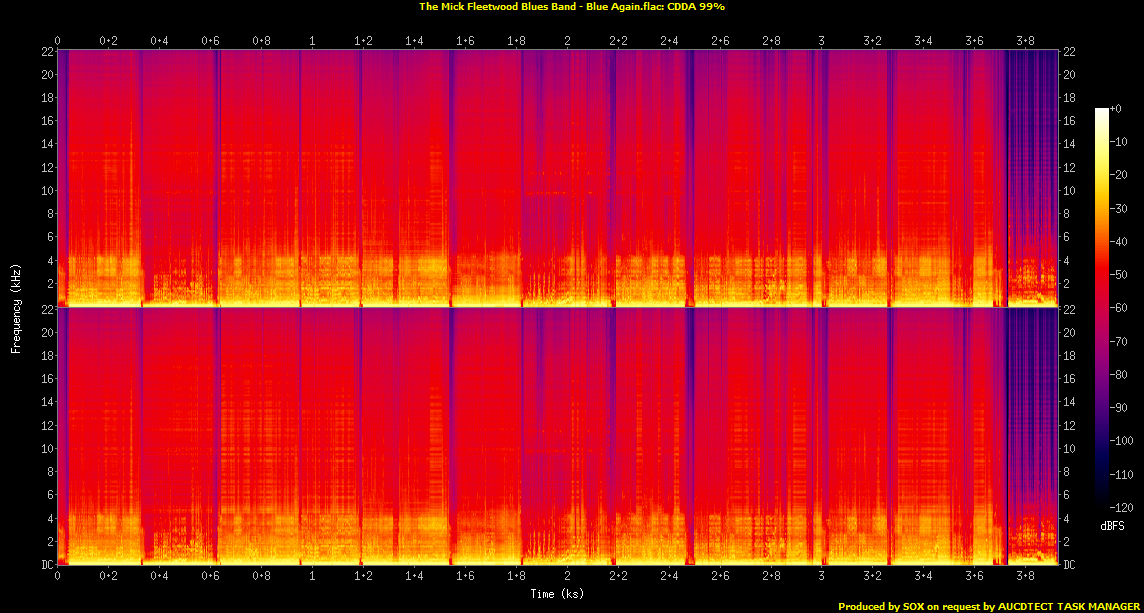
Task: Click the -120 value on dBFS scale
Action: pyautogui.click(x=1121, y=508)
